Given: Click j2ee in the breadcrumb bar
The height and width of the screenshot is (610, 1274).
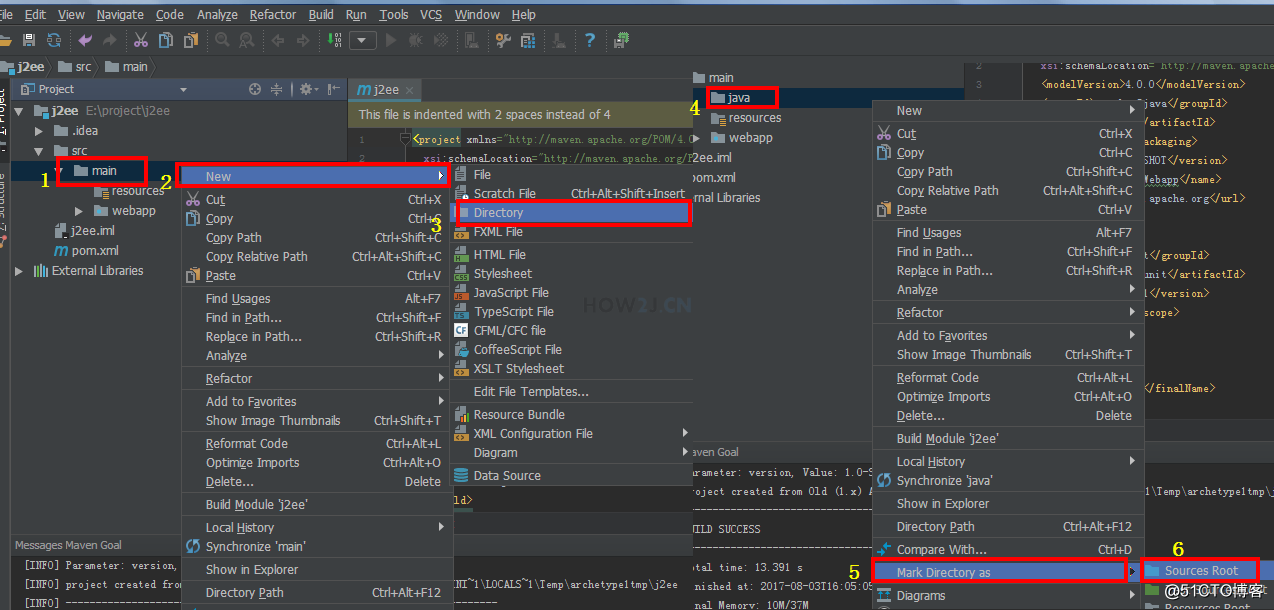Looking at the screenshot, I should pyautogui.click(x=24, y=67).
